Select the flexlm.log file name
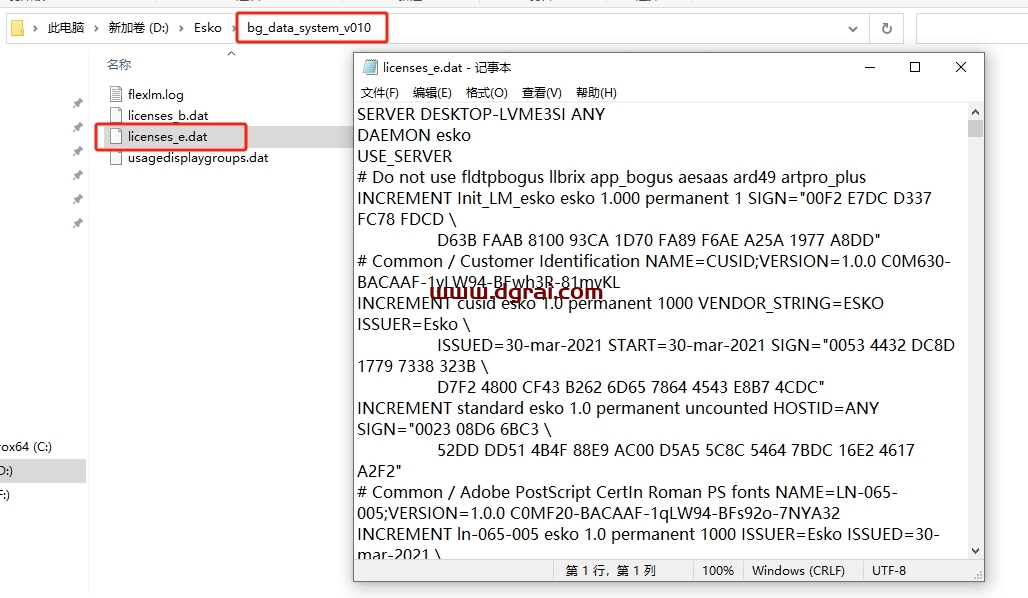1028x598 pixels. [x=156, y=94]
